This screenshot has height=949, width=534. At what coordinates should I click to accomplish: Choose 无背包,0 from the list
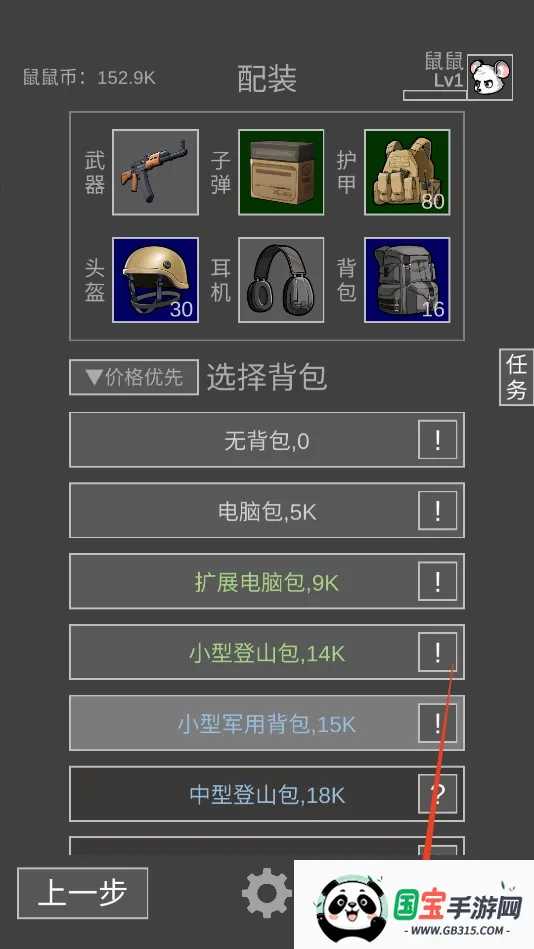(267, 440)
